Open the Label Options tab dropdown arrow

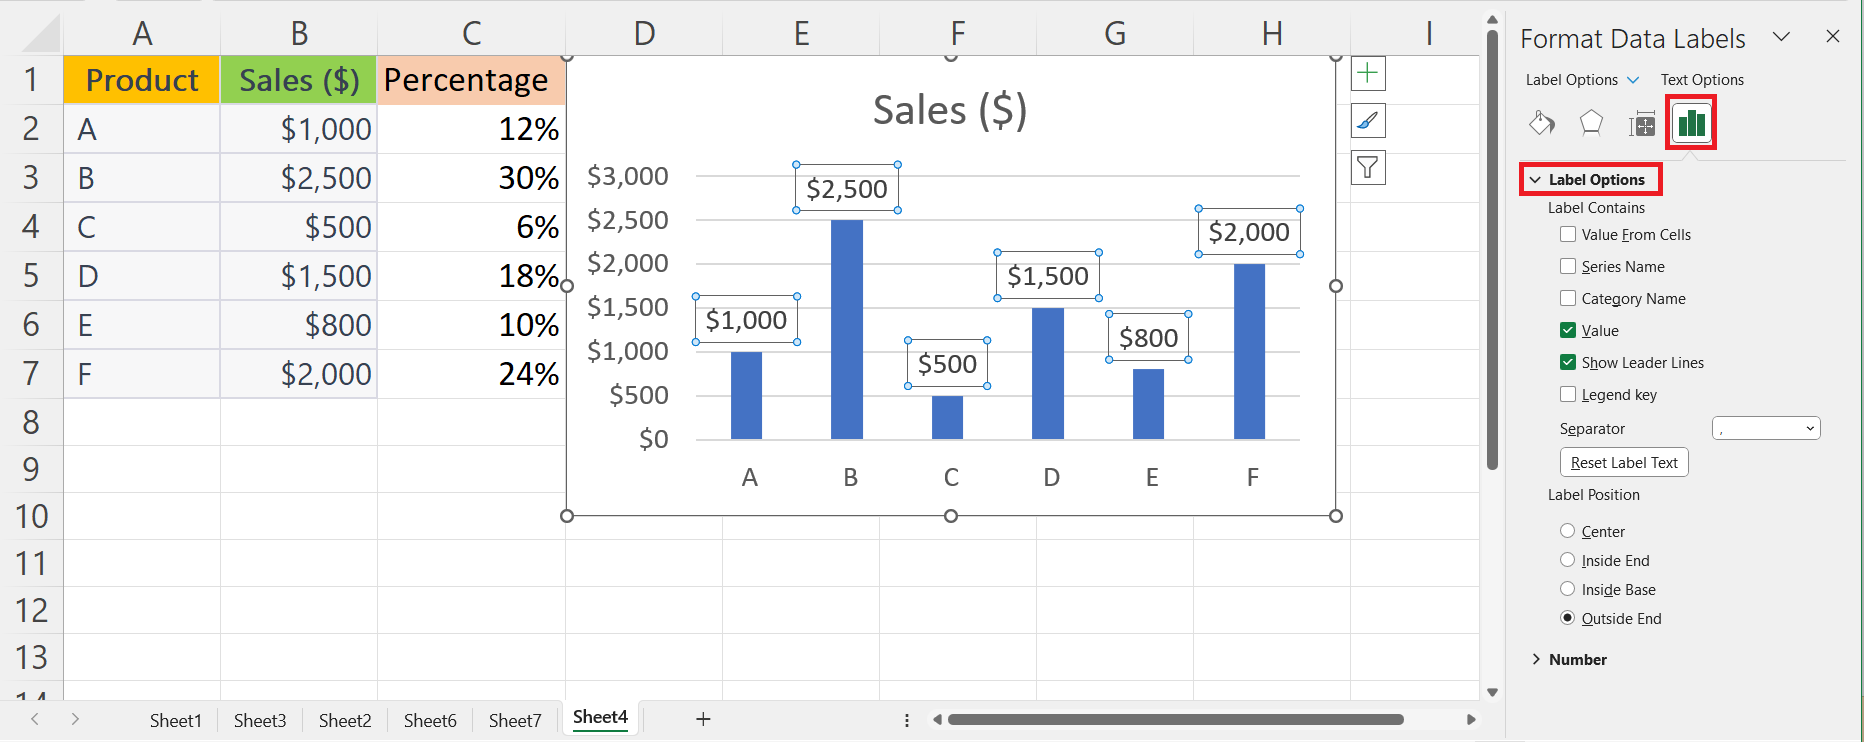point(1633,80)
